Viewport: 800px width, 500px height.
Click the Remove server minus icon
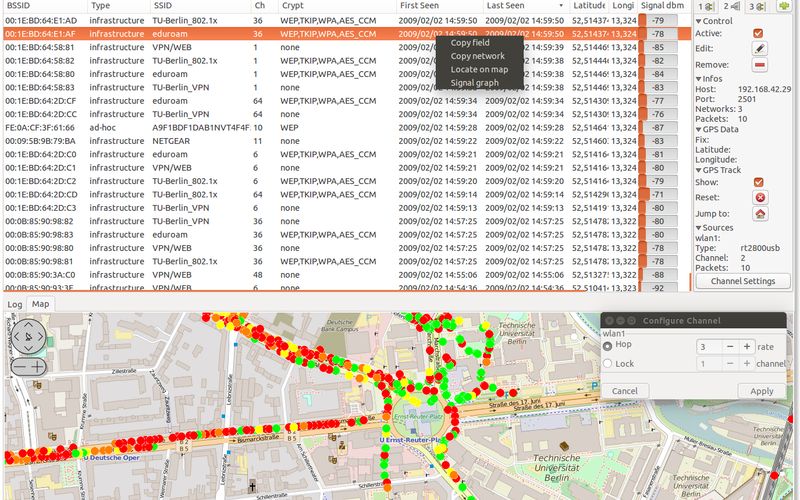759,65
